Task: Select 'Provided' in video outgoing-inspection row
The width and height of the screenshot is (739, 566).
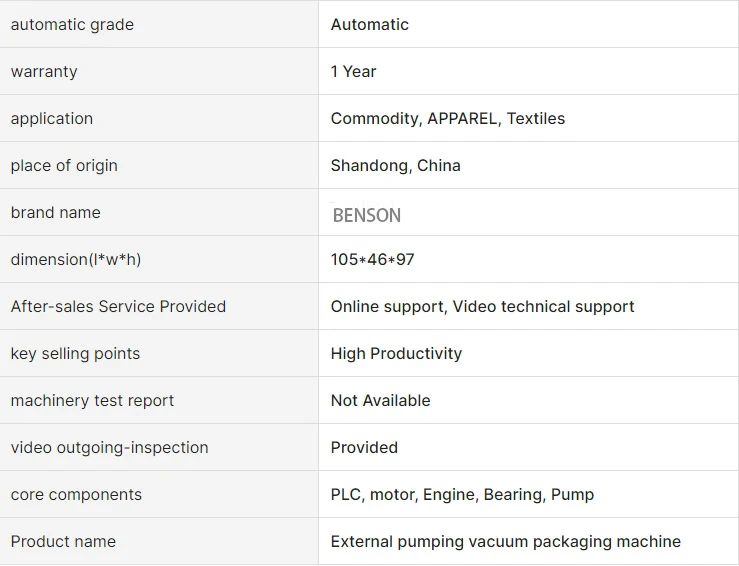Action: [365, 448]
